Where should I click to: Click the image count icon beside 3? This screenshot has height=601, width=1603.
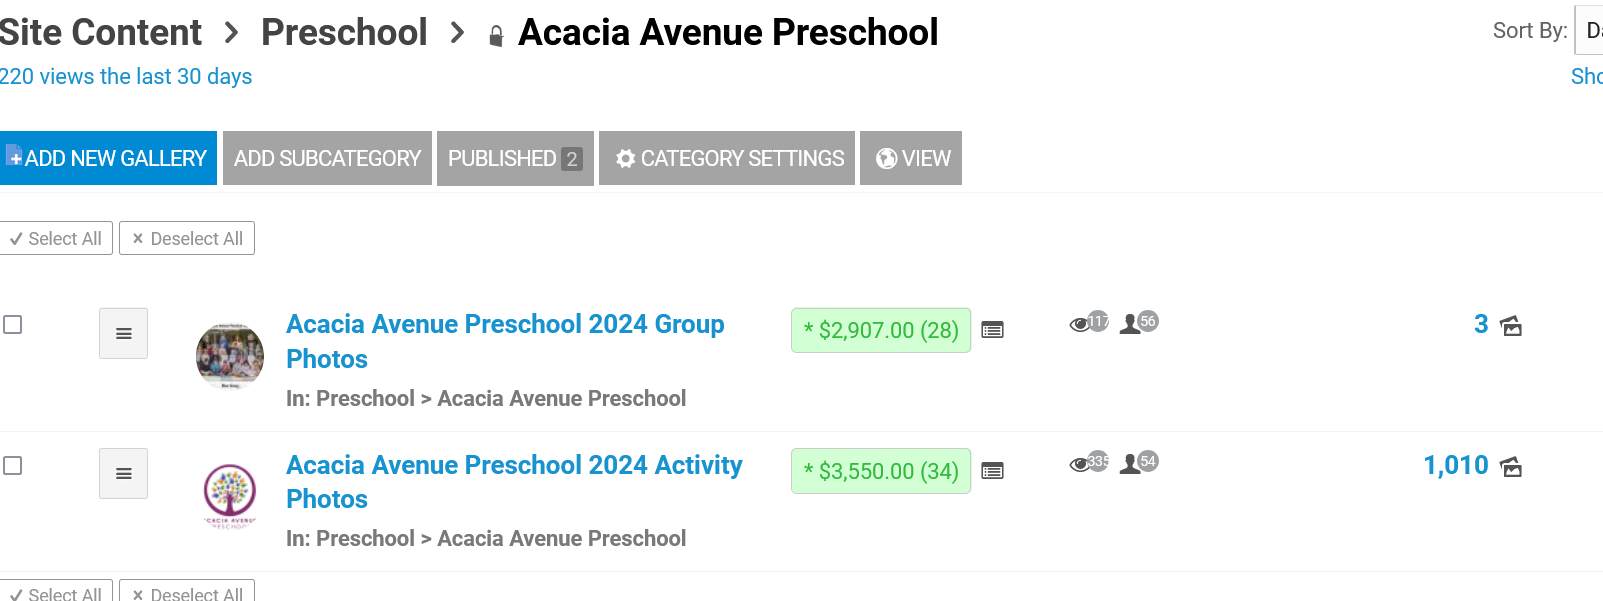1511,326
